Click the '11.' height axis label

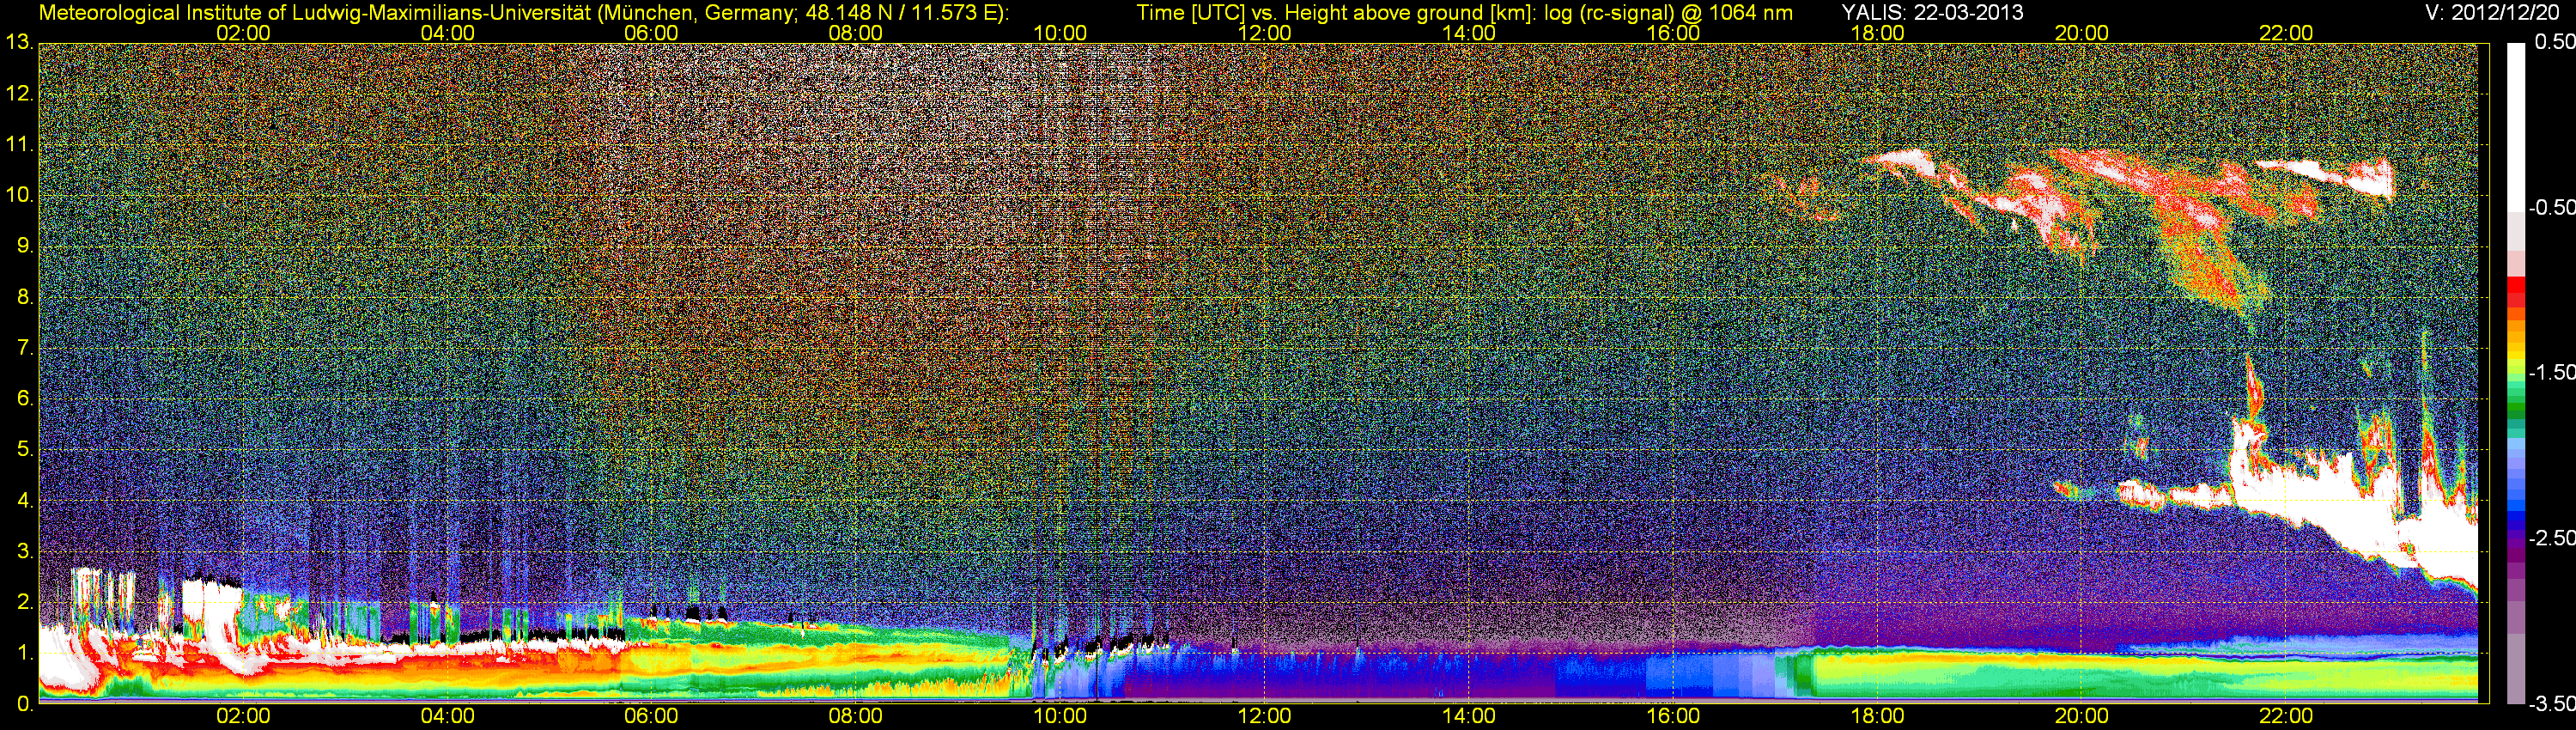19,144
